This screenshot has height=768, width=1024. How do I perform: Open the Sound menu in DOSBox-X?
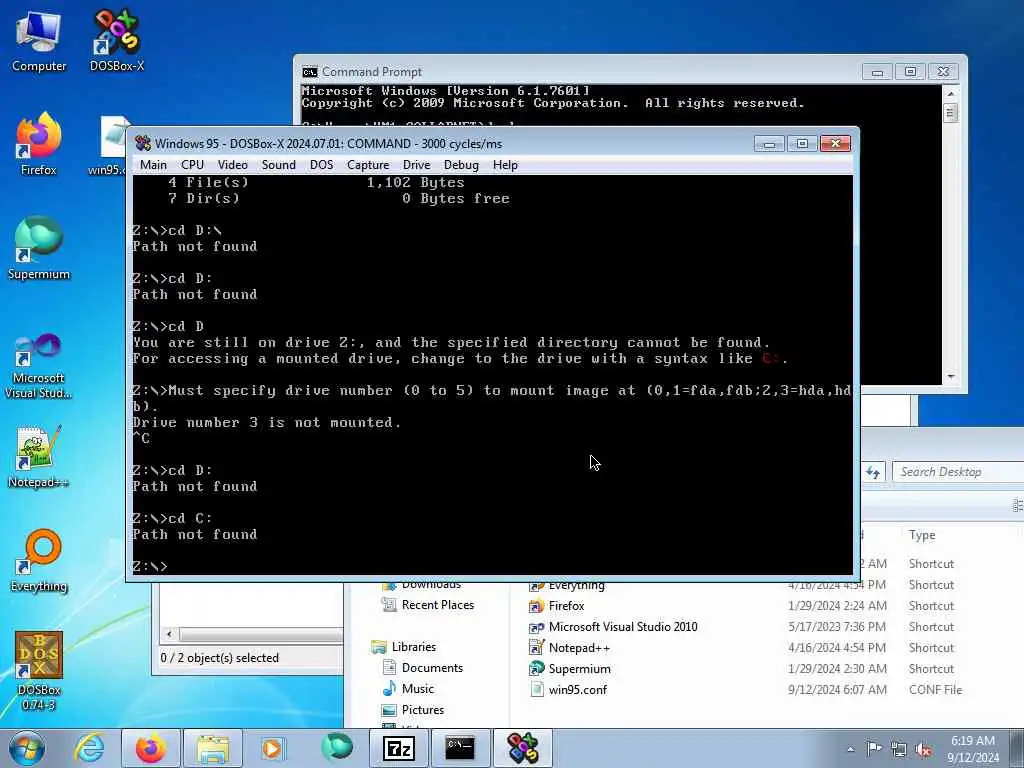[x=278, y=165]
